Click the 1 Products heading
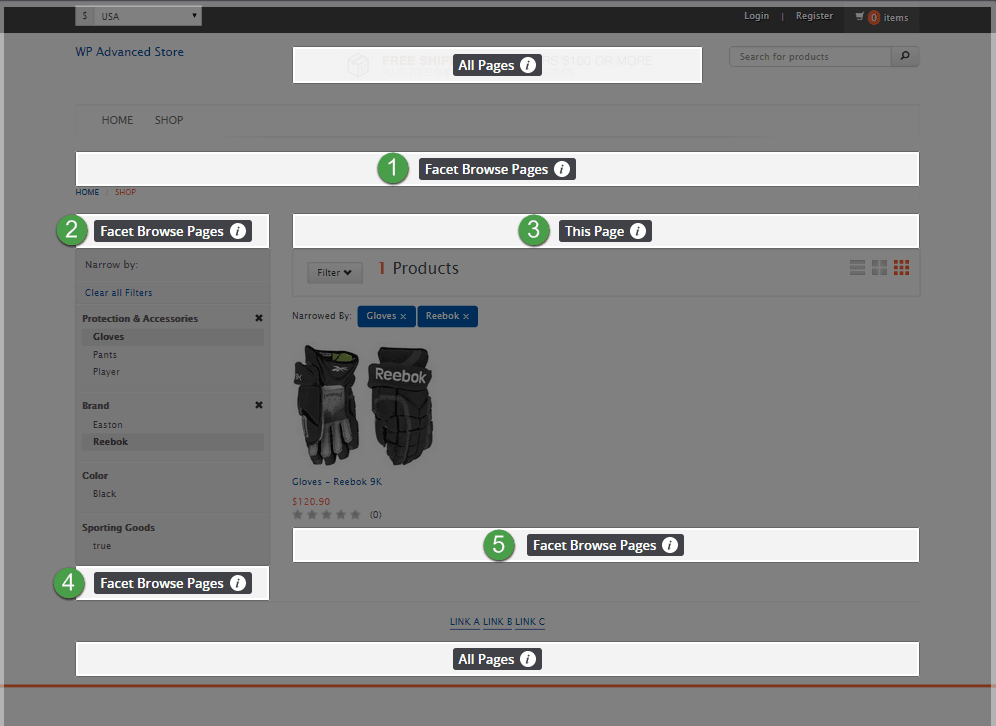Viewport: 996px width, 726px height. coord(419,268)
